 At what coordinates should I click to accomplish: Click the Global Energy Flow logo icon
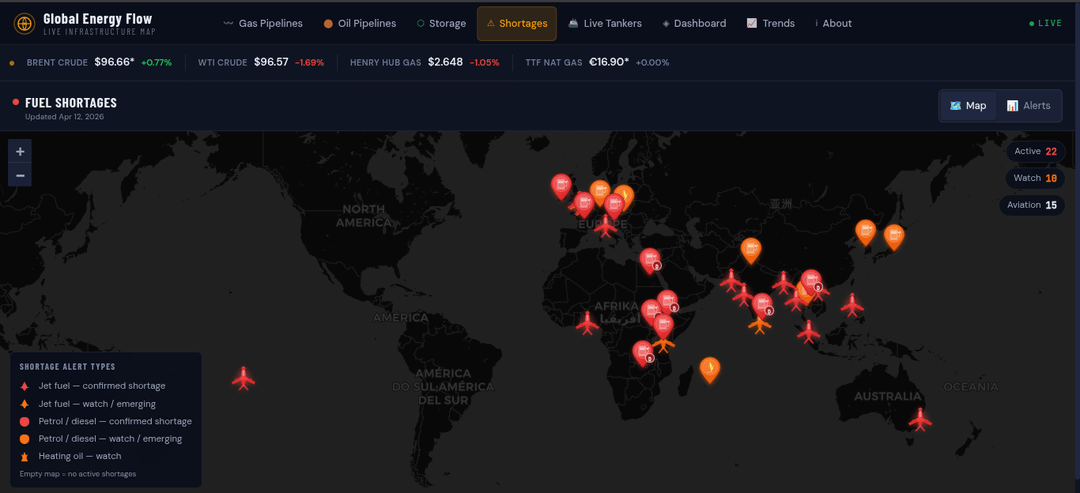pos(24,23)
